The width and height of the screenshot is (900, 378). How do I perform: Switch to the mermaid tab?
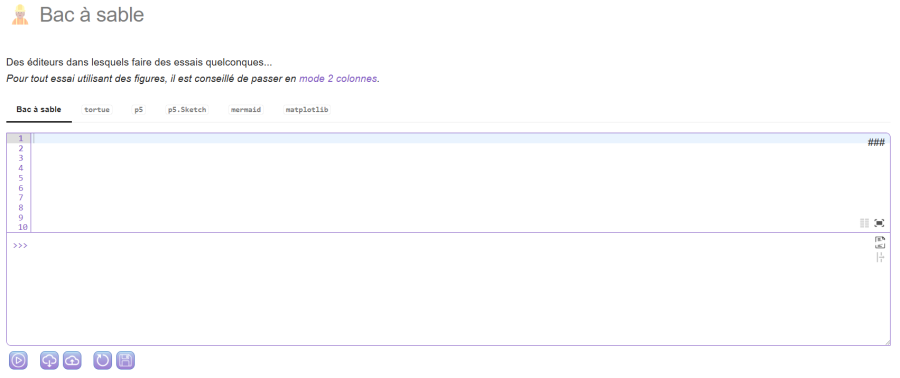pyautogui.click(x=246, y=110)
